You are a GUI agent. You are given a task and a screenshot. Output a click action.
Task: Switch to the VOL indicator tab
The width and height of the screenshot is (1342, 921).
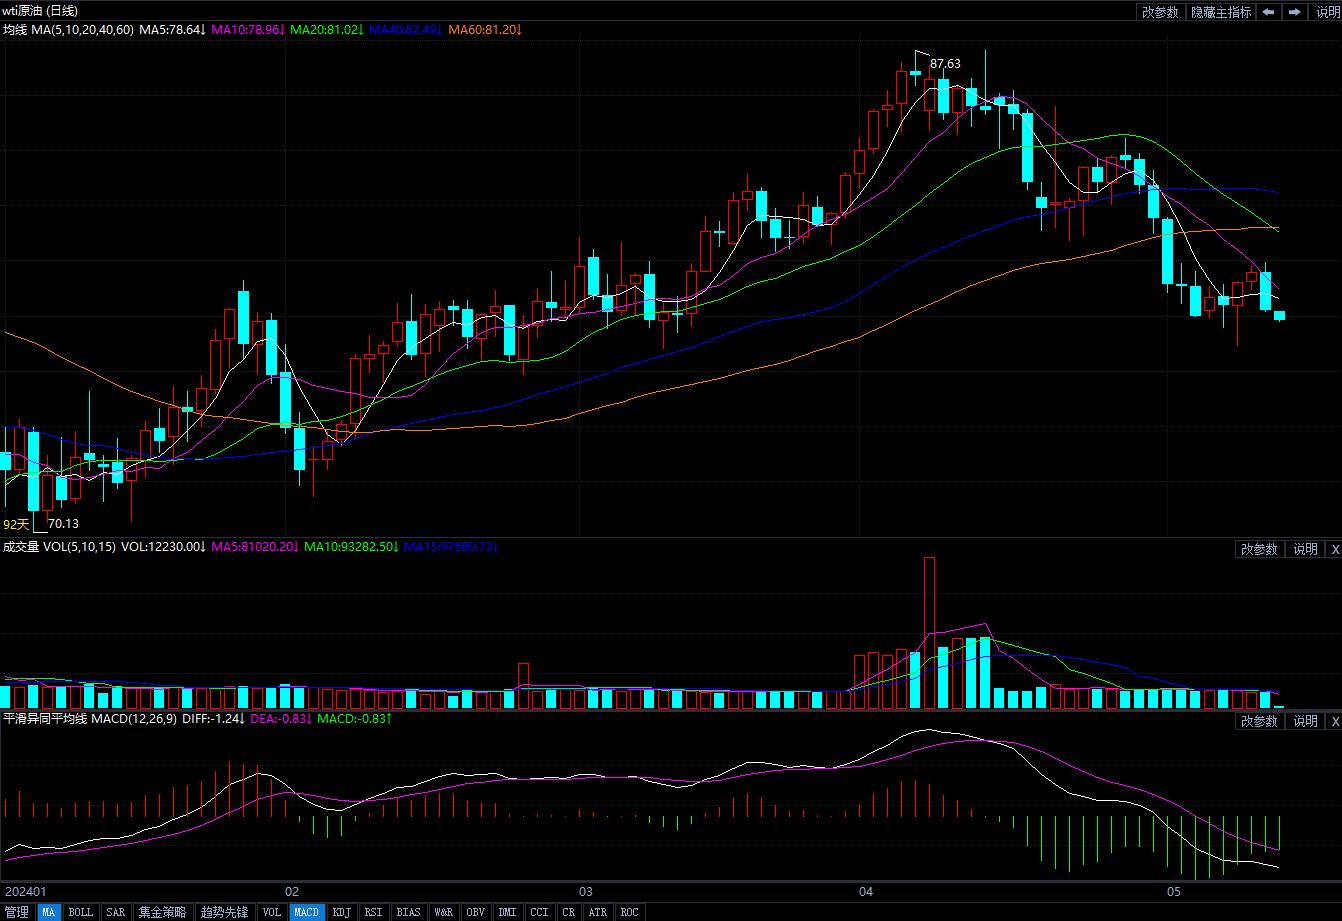[x=272, y=912]
